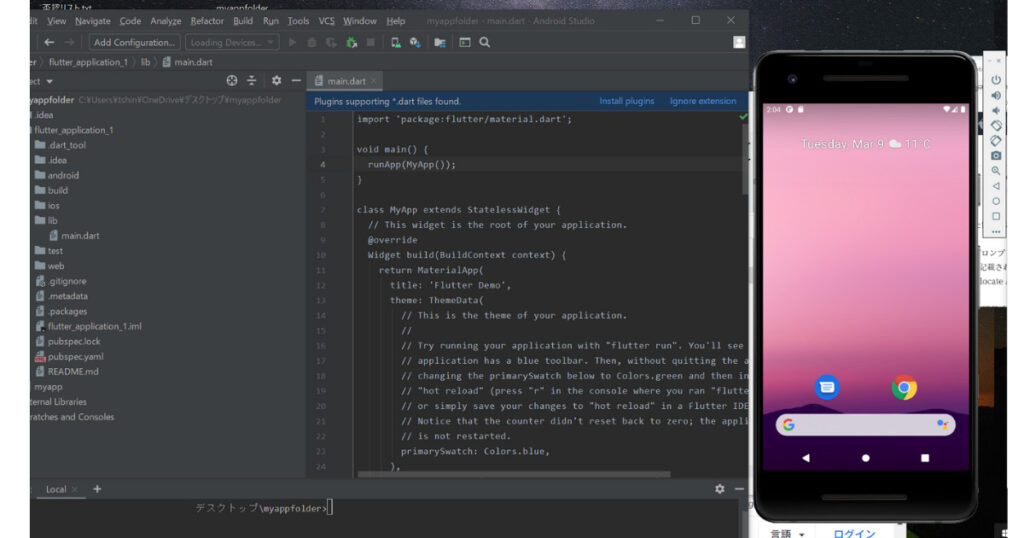This screenshot has height=538, width=1024.
Task: Click the Stop square icon in the toolbar
Action: (371, 42)
